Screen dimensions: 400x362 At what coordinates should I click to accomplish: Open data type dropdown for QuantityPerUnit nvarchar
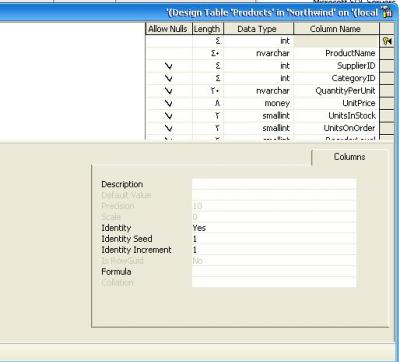[x=258, y=91]
